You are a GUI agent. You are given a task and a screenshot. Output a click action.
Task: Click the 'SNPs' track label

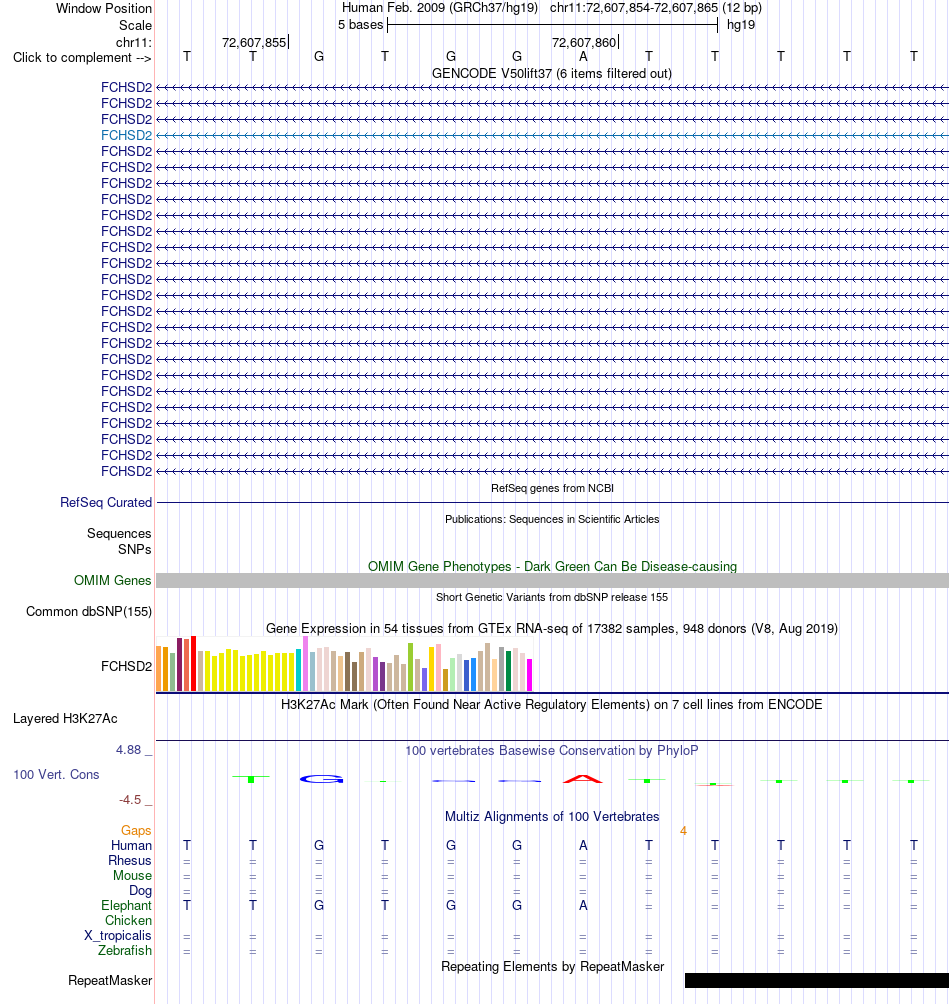[x=134, y=549]
